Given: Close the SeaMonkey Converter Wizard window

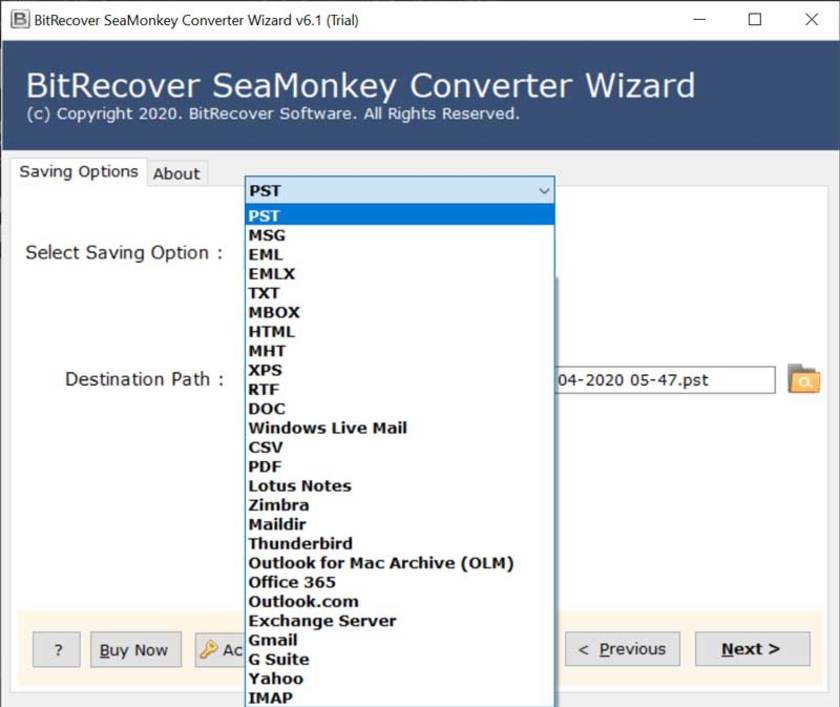Looking at the screenshot, I should 812,20.
